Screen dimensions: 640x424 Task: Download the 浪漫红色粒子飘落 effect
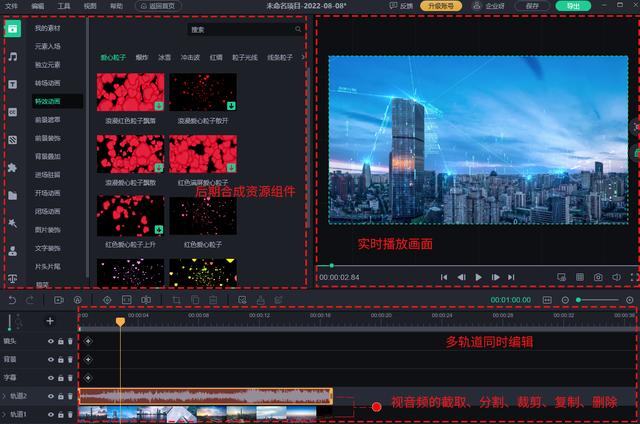tap(159, 106)
